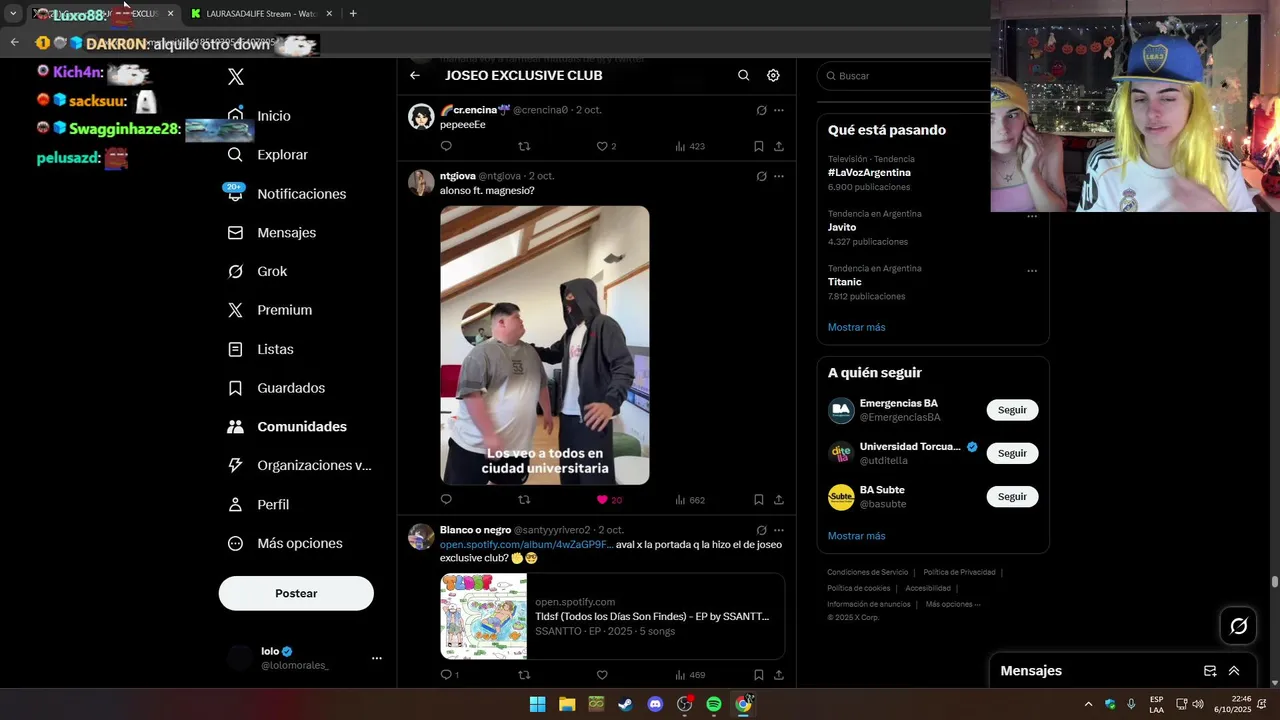Follow BA Subte
Screen dimensions: 1280x720
1012,496
